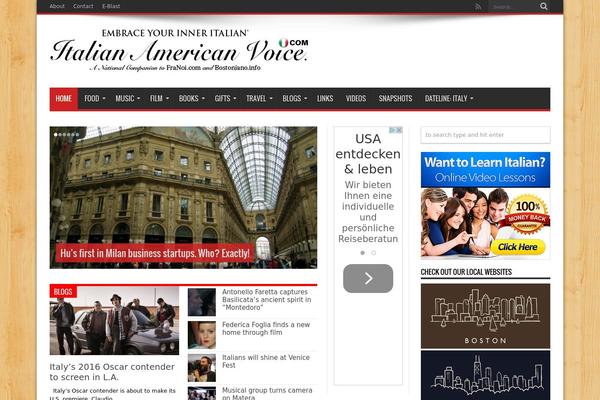The height and width of the screenshot is (400, 600).
Task: Click the Want to Learn Italian banner
Action: pos(485,206)
